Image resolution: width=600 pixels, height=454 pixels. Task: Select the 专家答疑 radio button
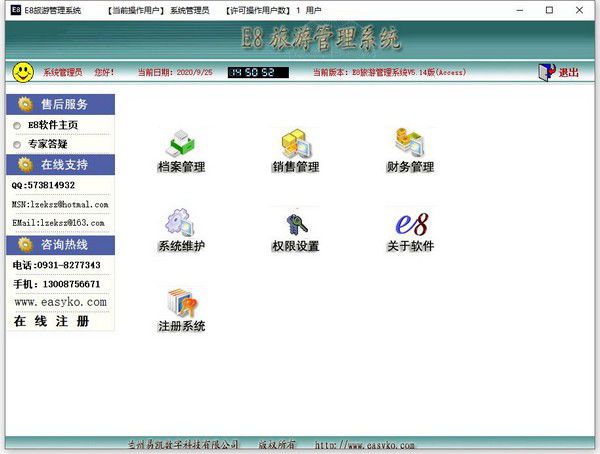17,145
